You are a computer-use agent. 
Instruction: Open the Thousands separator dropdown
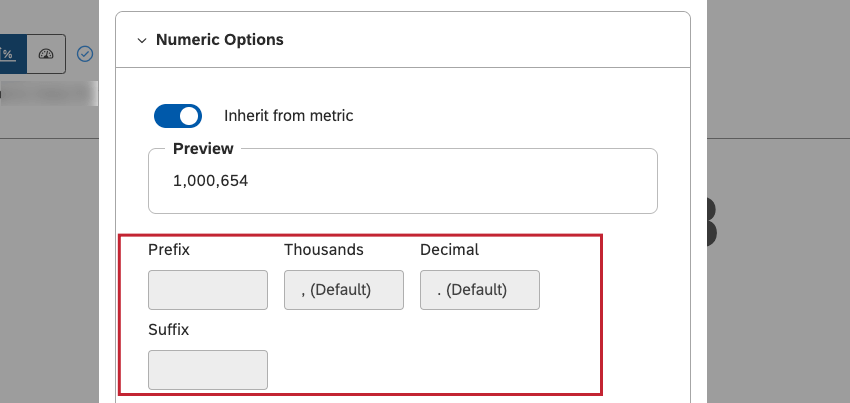(x=343, y=290)
